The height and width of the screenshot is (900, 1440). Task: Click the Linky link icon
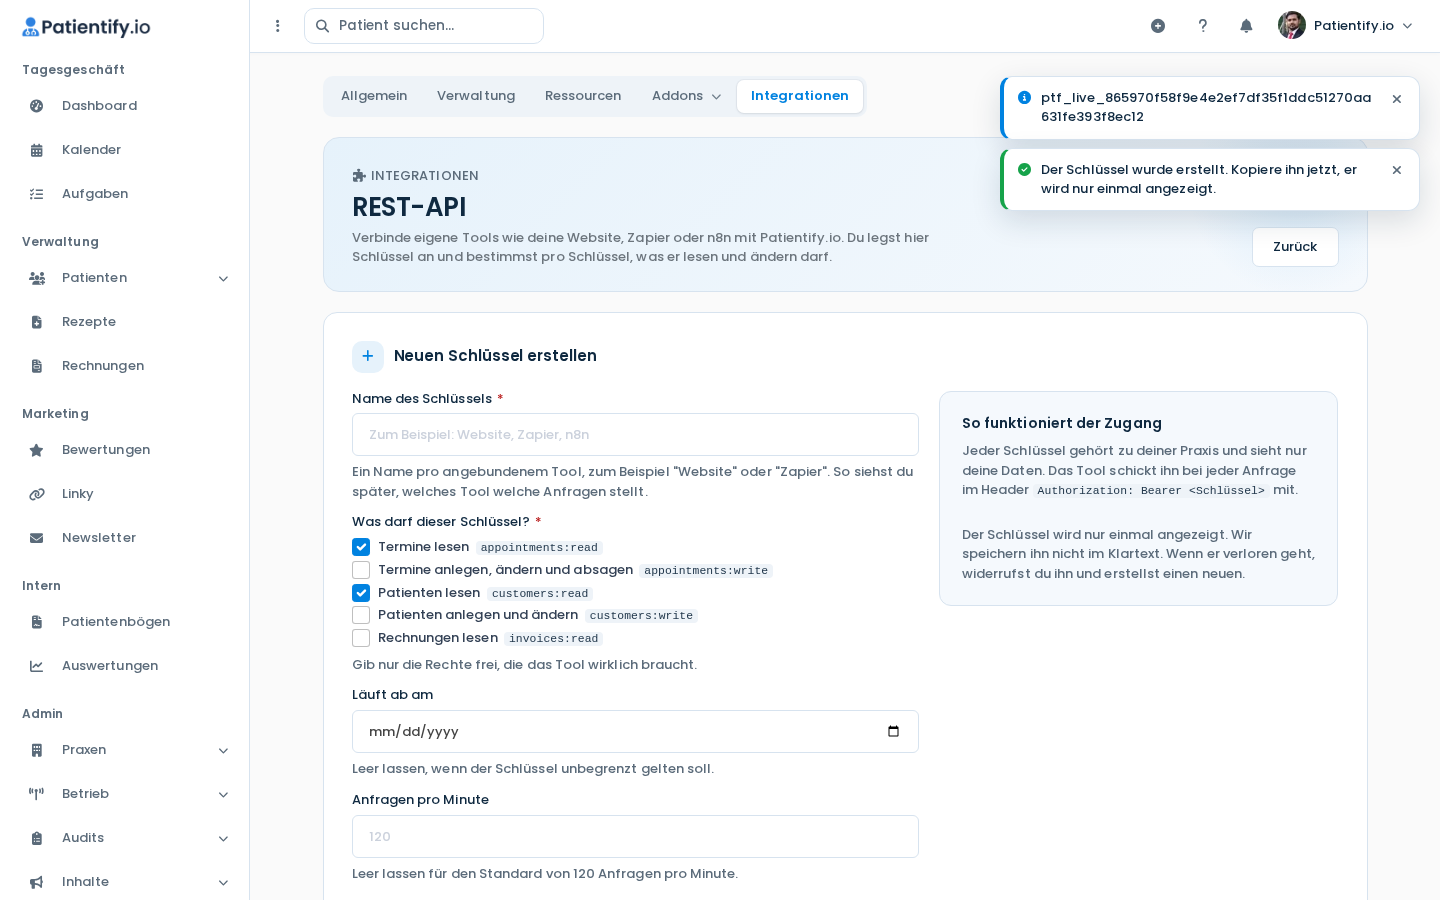pos(37,494)
